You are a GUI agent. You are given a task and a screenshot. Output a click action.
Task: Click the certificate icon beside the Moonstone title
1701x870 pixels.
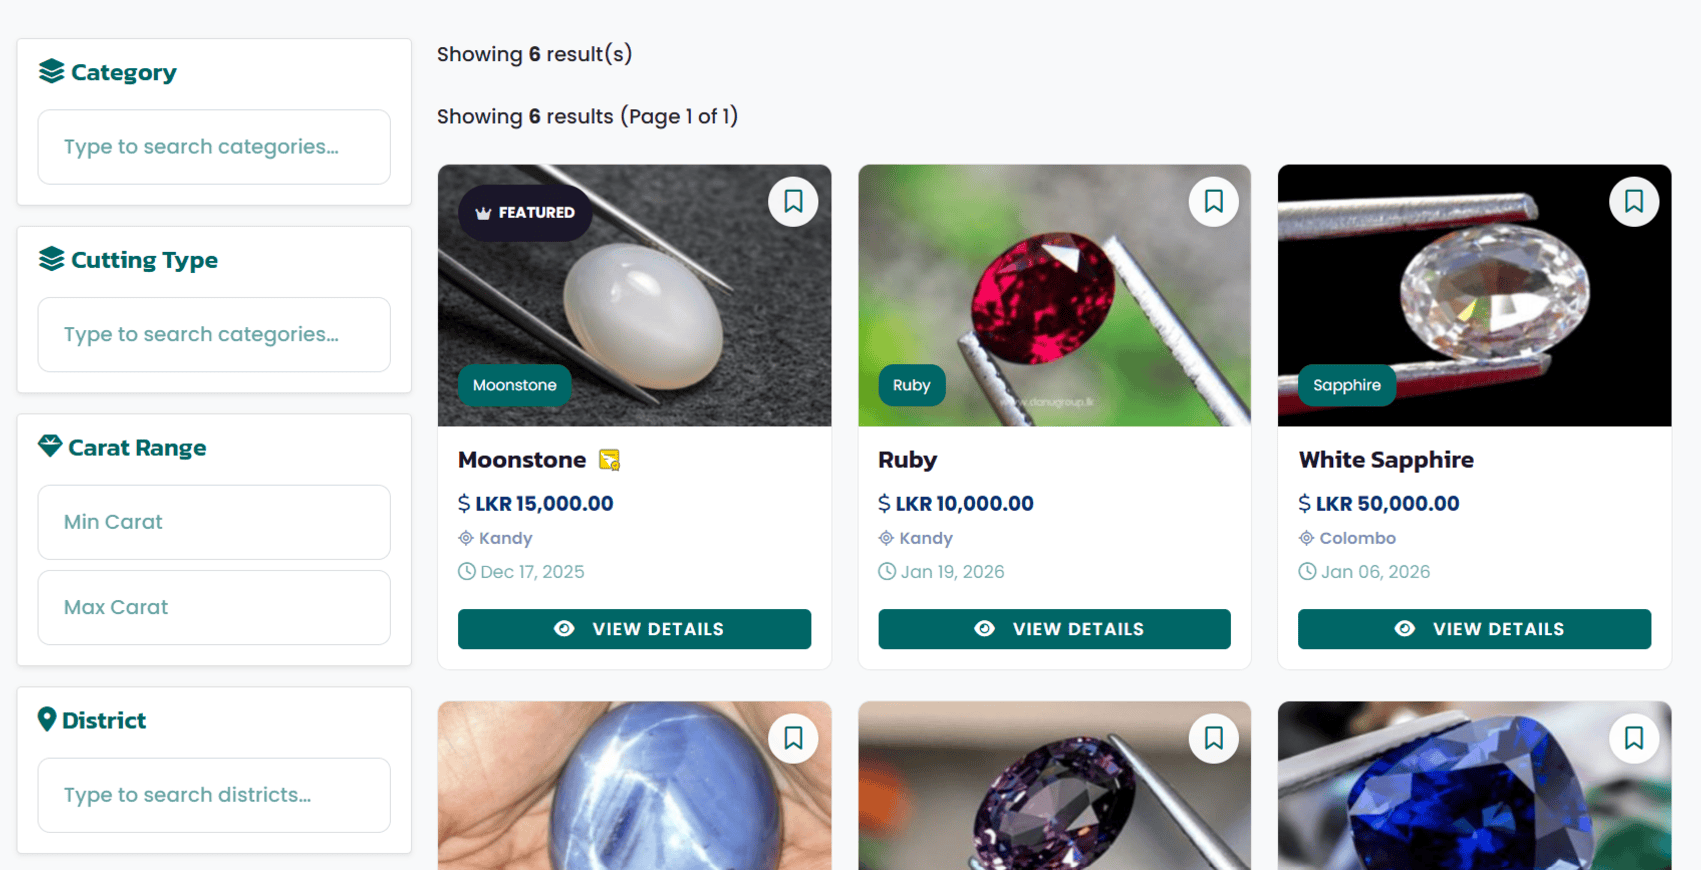click(610, 460)
